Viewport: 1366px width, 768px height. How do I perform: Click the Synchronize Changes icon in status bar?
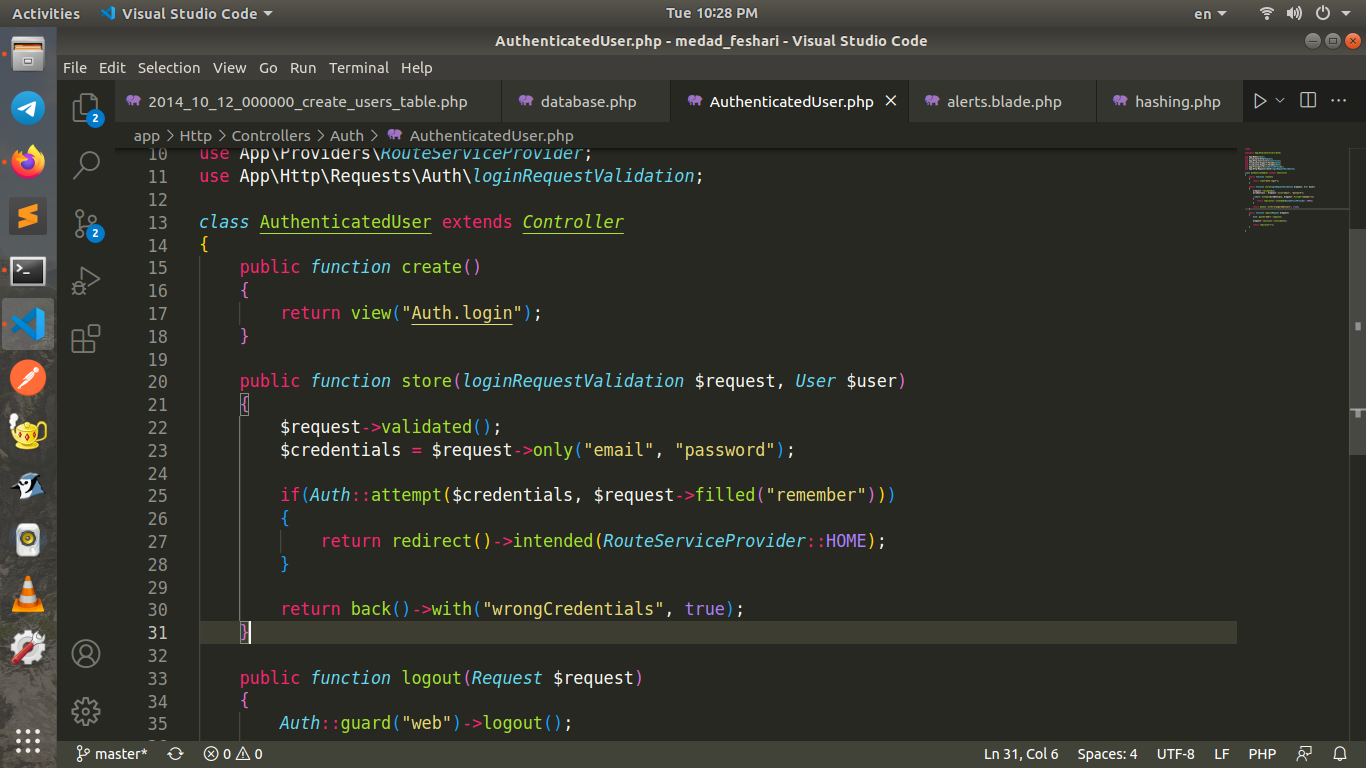pyautogui.click(x=176, y=754)
